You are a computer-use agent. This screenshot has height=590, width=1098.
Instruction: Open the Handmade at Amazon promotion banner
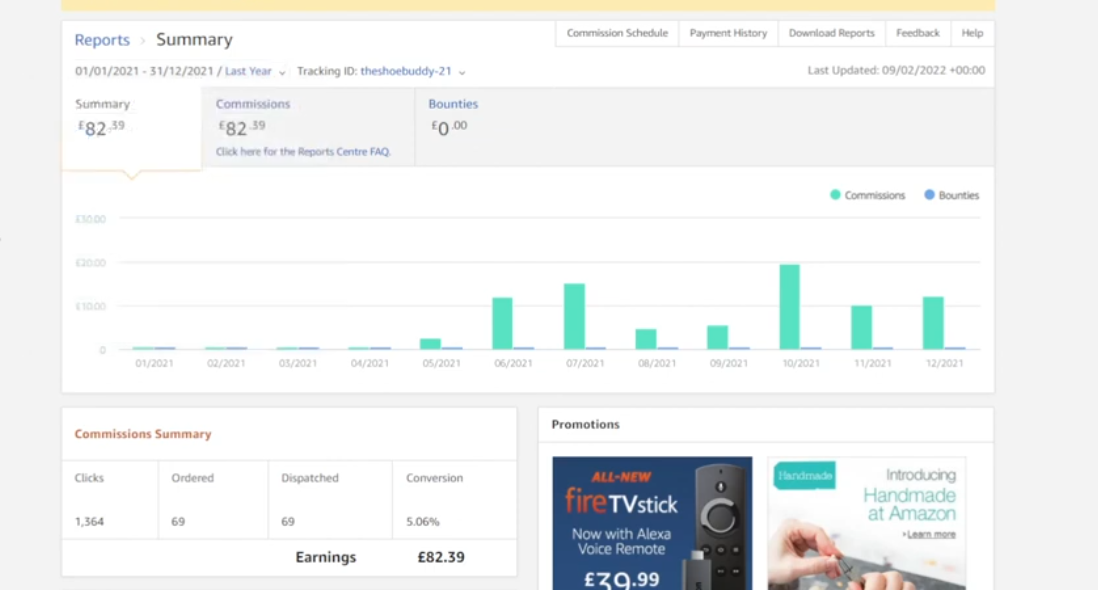(x=867, y=524)
